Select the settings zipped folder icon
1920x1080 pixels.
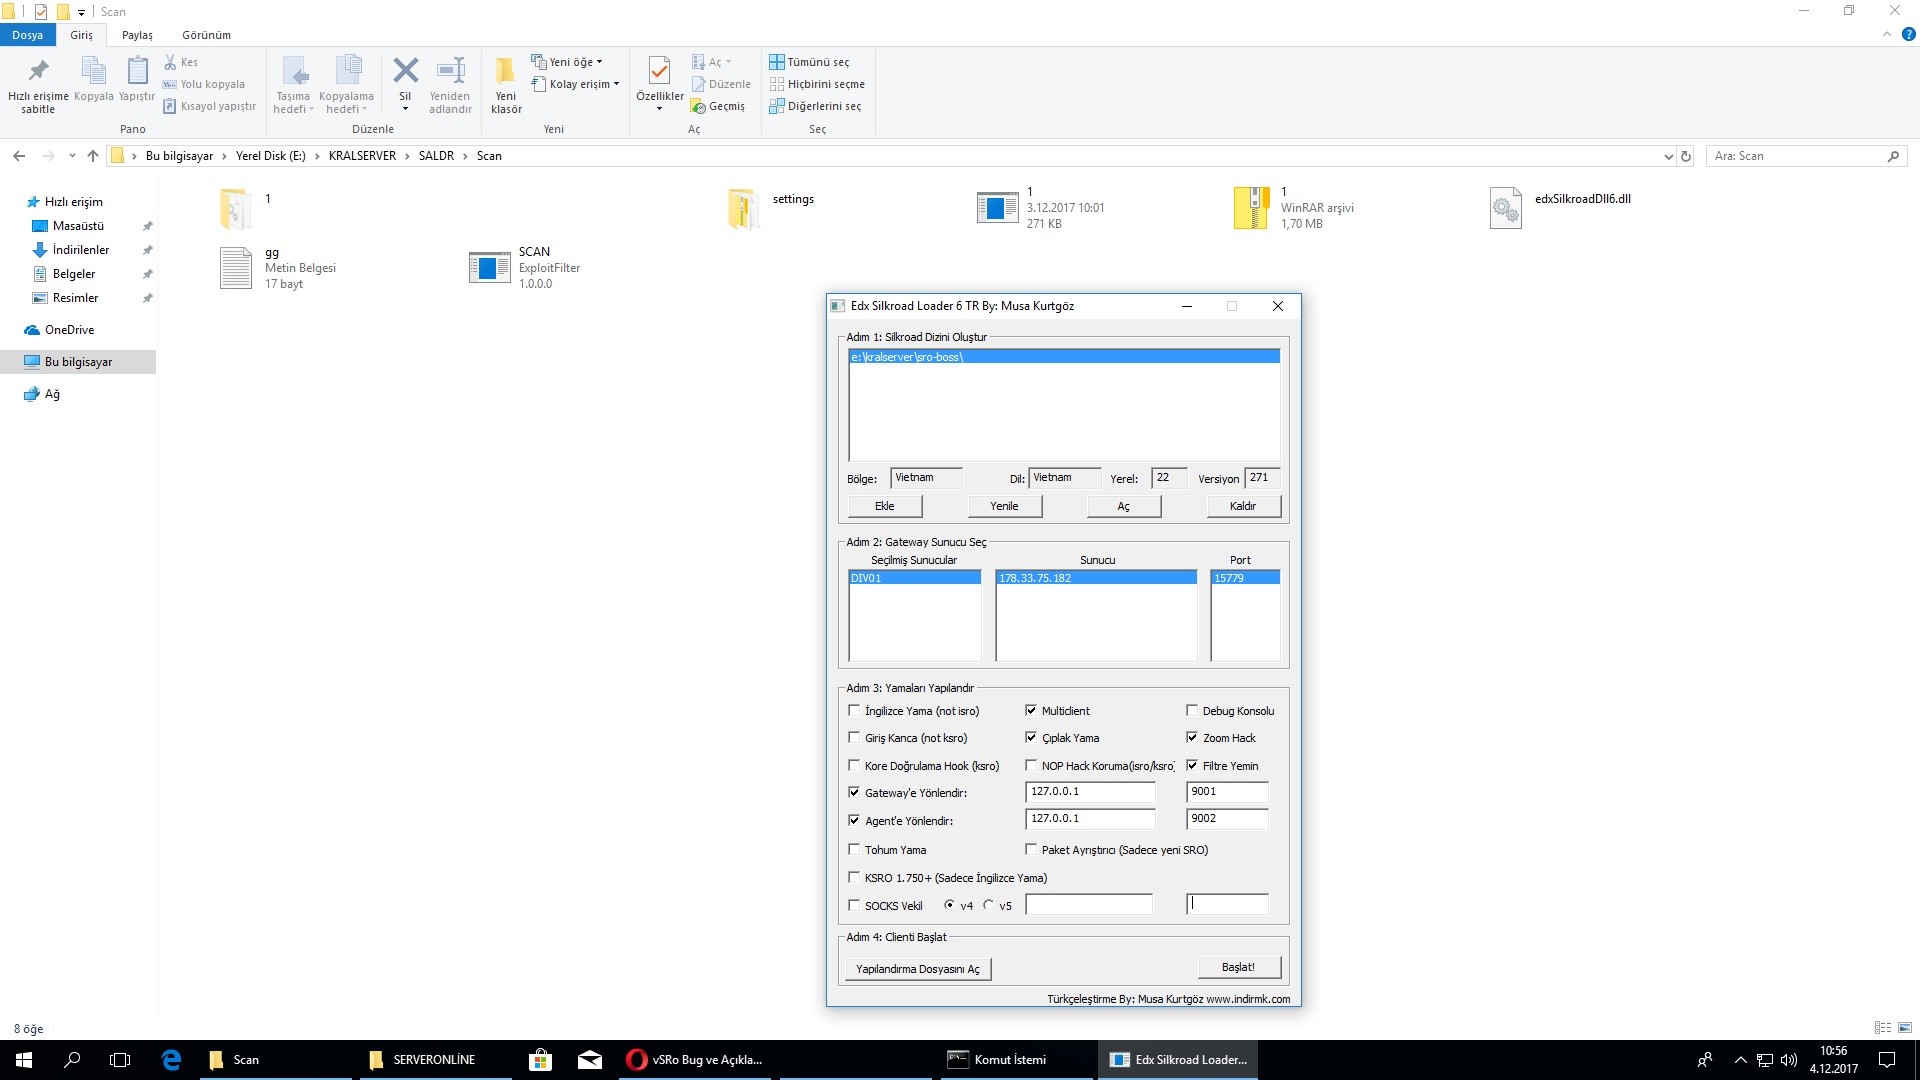(x=742, y=208)
